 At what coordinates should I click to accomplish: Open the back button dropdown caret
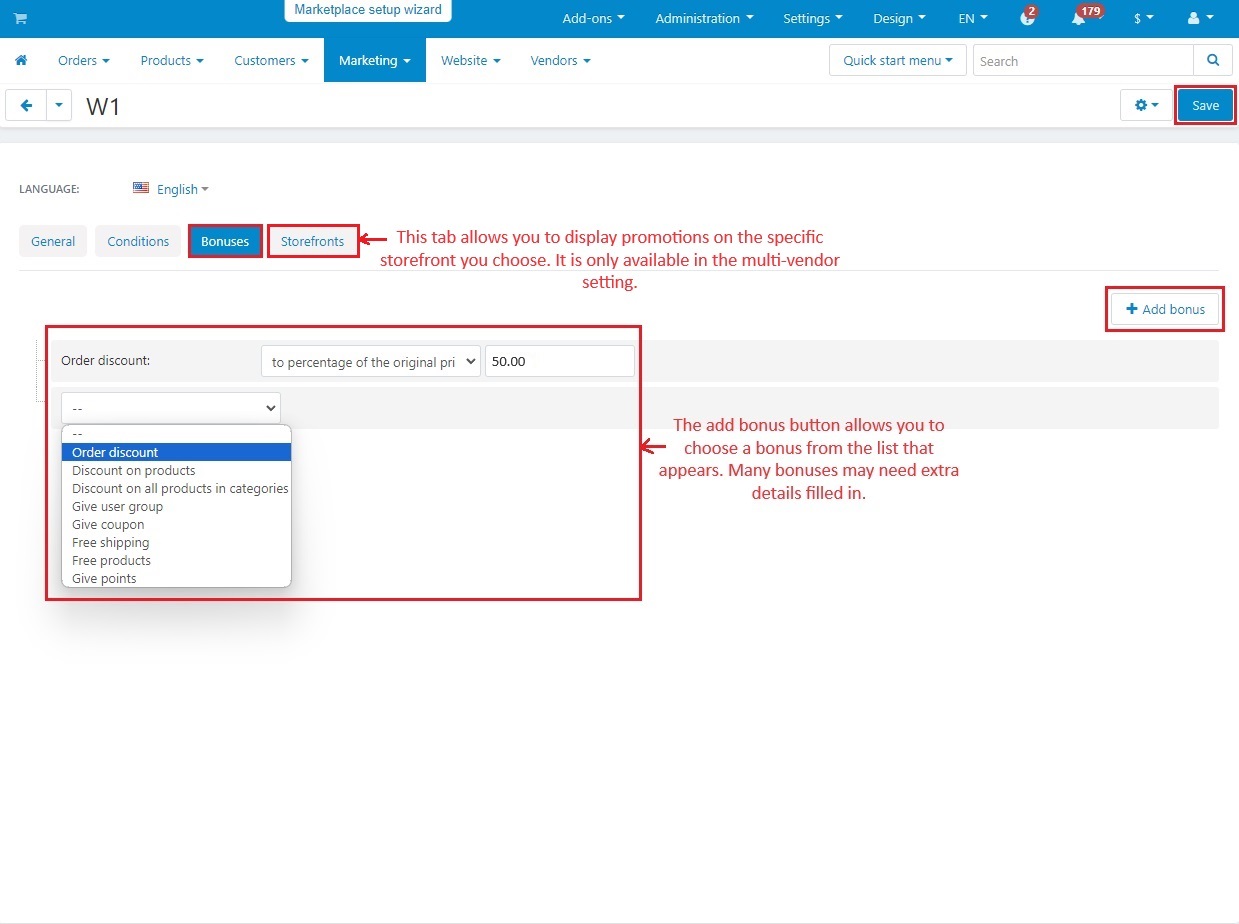click(x=59, y=105)
